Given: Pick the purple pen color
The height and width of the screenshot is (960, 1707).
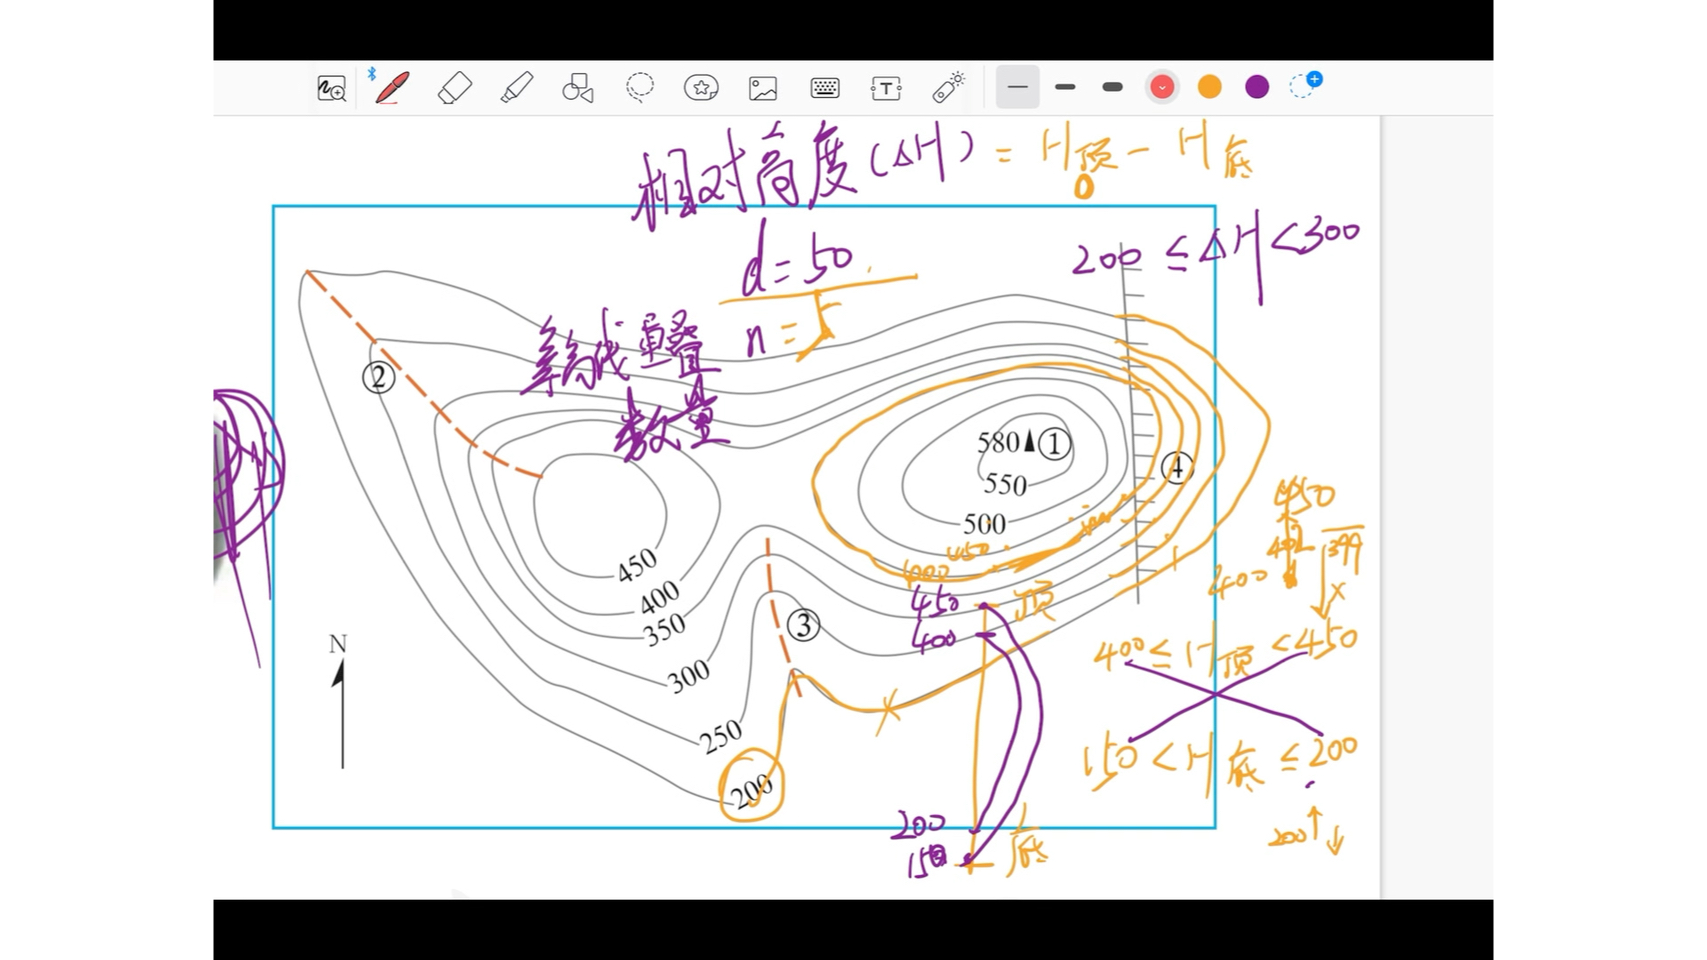Looking at the screenshot, I should pyautogui.click(x=1257, y=87).
